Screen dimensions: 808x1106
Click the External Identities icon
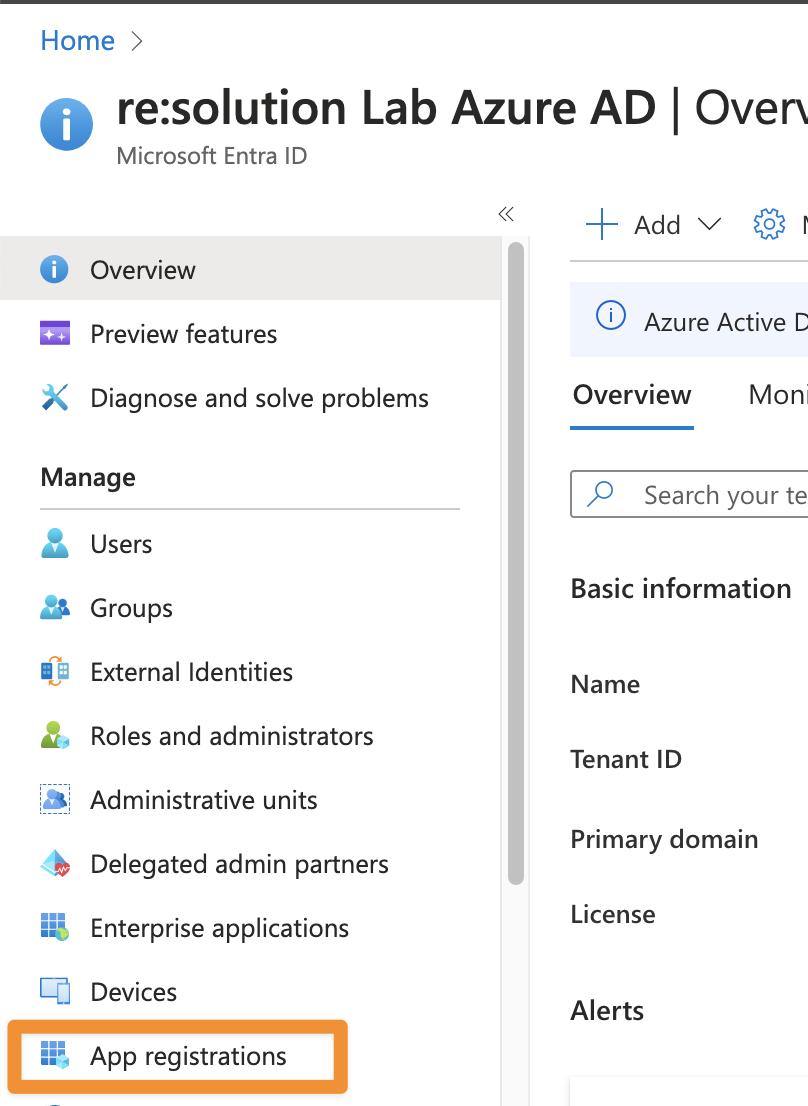coord(54,672)
